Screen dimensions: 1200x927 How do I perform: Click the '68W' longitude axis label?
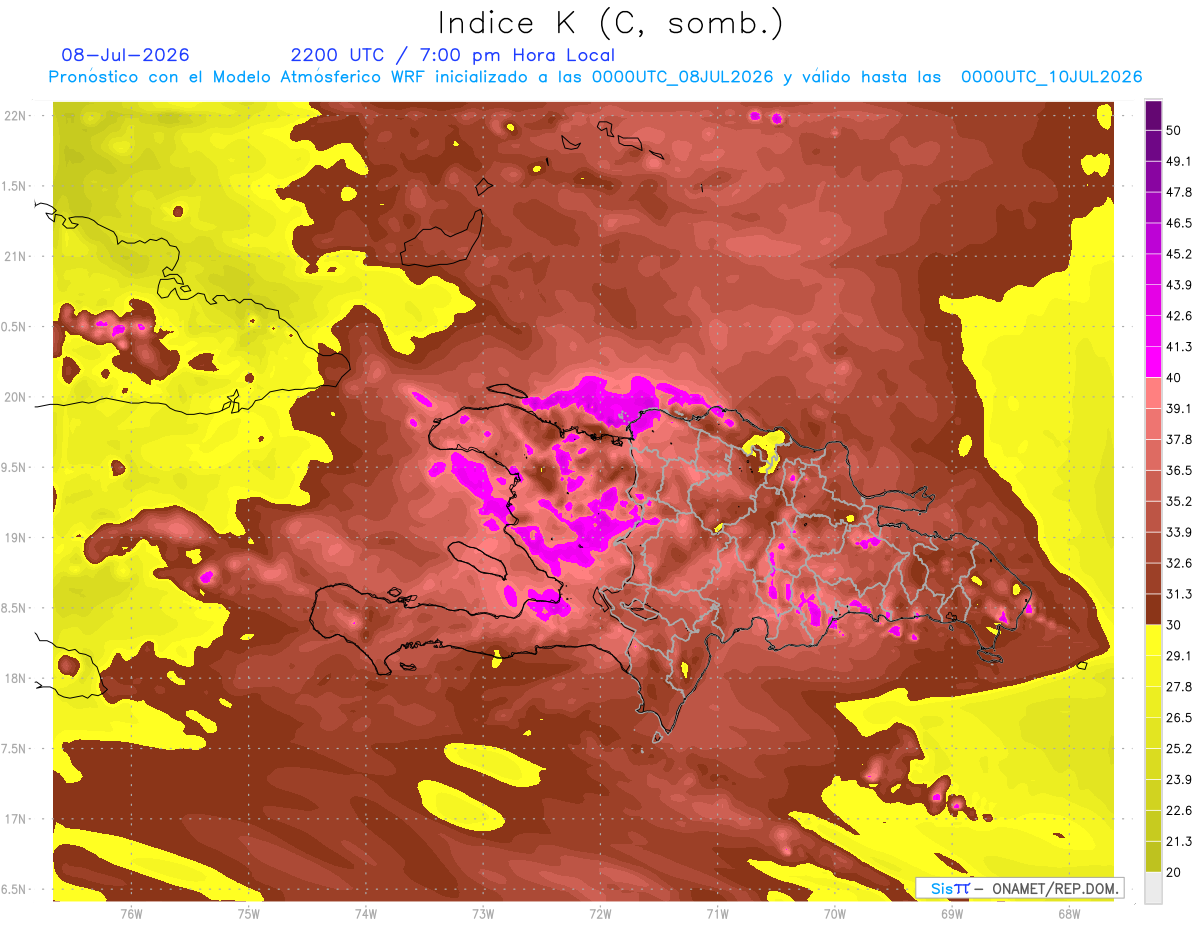(x=1068, y=913)
